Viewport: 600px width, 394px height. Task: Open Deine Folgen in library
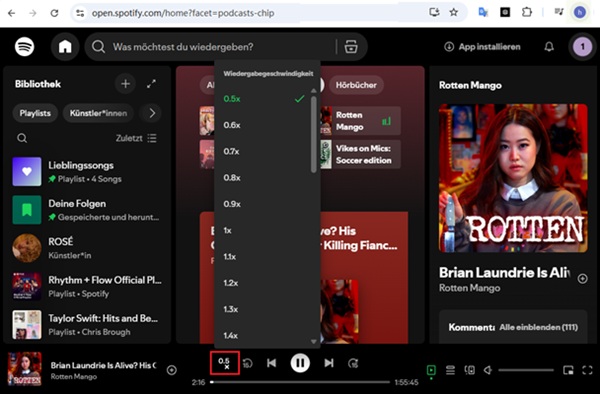[87, 210]
